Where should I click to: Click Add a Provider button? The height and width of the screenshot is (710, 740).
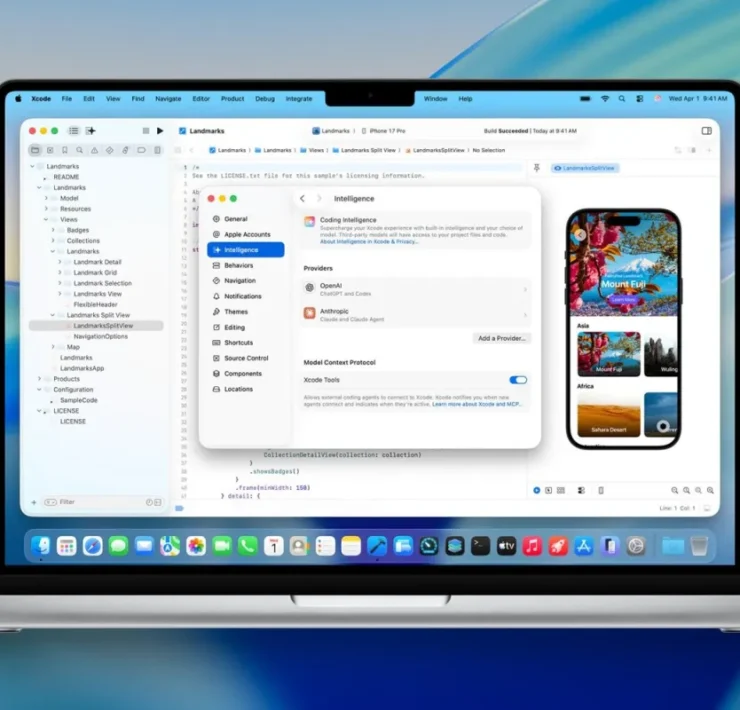point(502,338)
